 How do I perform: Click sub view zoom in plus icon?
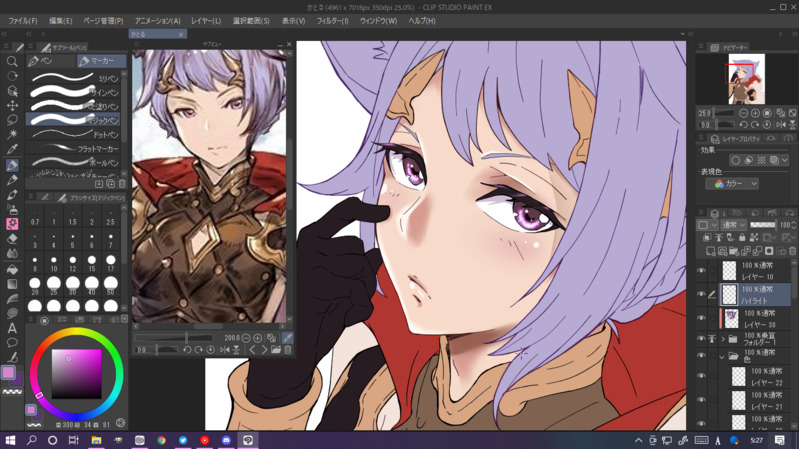pyautogui.click(x=258, y=338)
